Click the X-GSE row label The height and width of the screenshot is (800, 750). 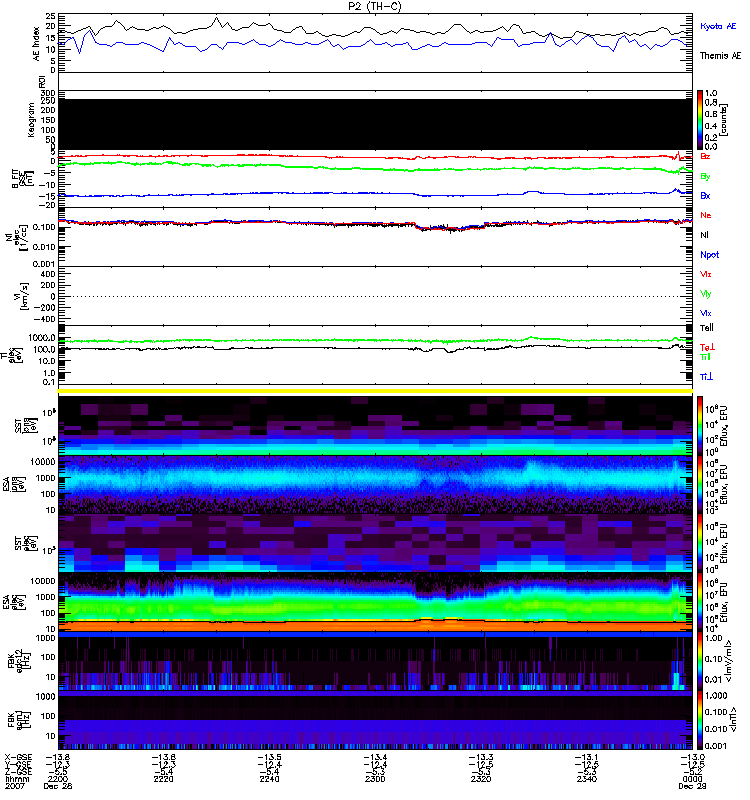pos(18,757)
